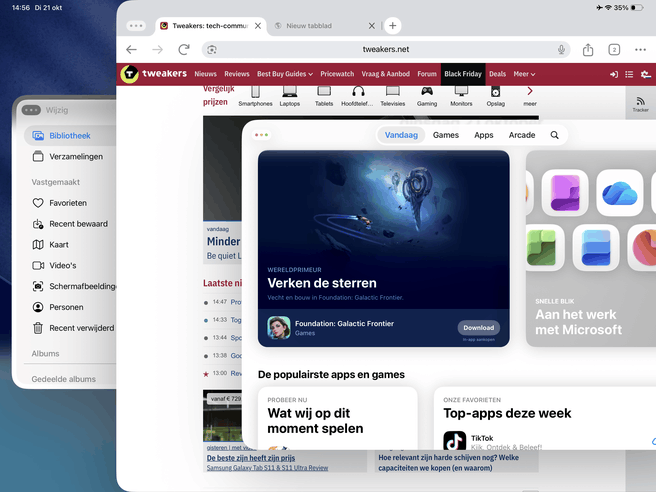The image size is (656, 492).
Task: Open Deals in Tweakers menu
Action: (497, 74)
